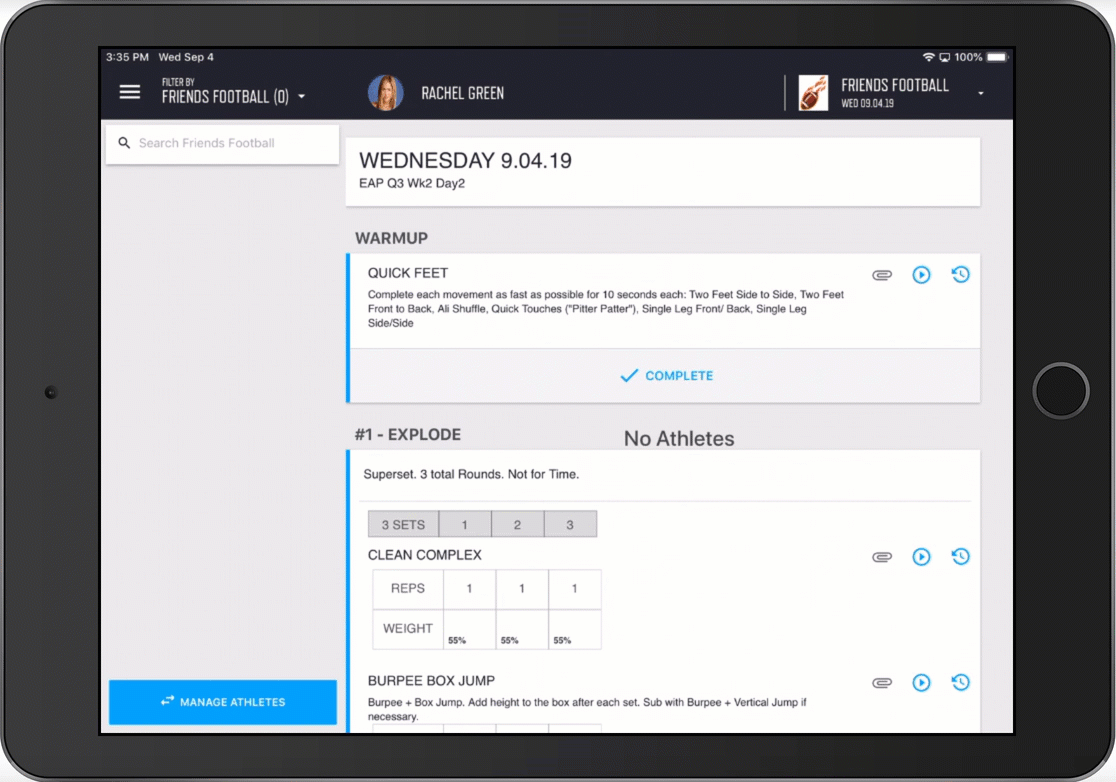The height and width of the screenshot is (782, 1116).
Task: Click Clean Complex reps cell for set 1
Action: coord(469,588)
